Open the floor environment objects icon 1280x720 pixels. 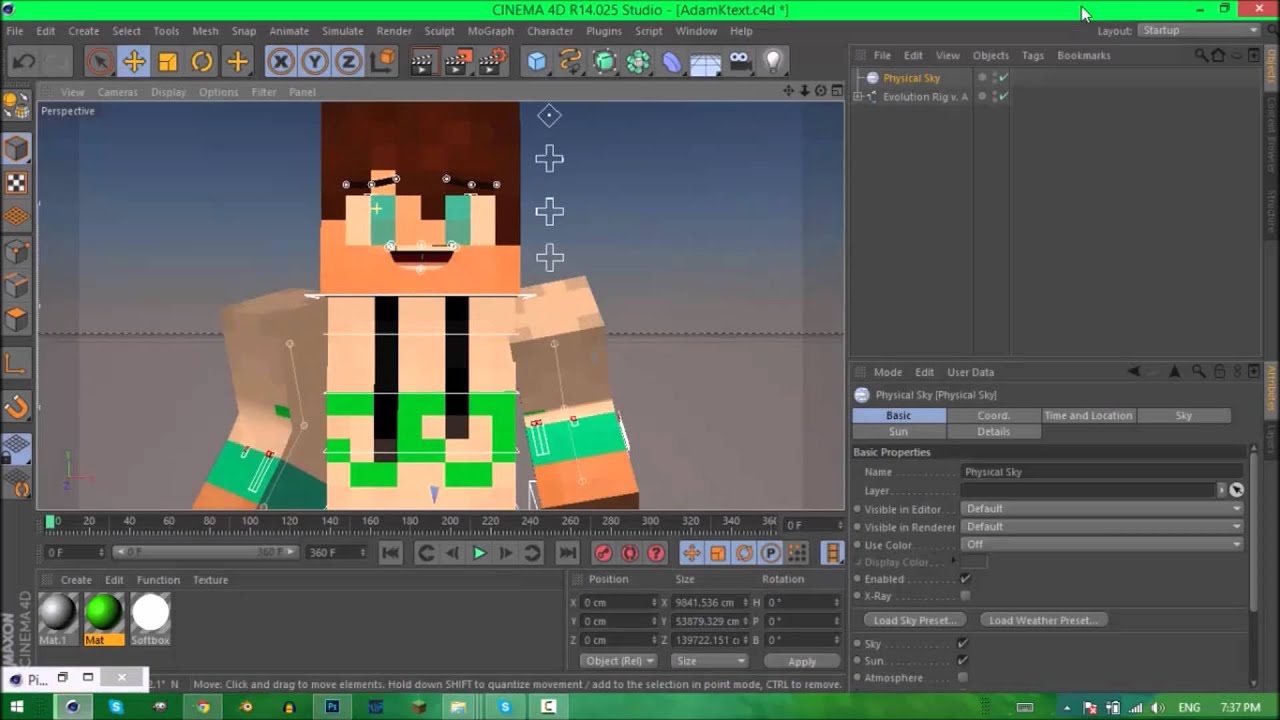tap(706, 62)
